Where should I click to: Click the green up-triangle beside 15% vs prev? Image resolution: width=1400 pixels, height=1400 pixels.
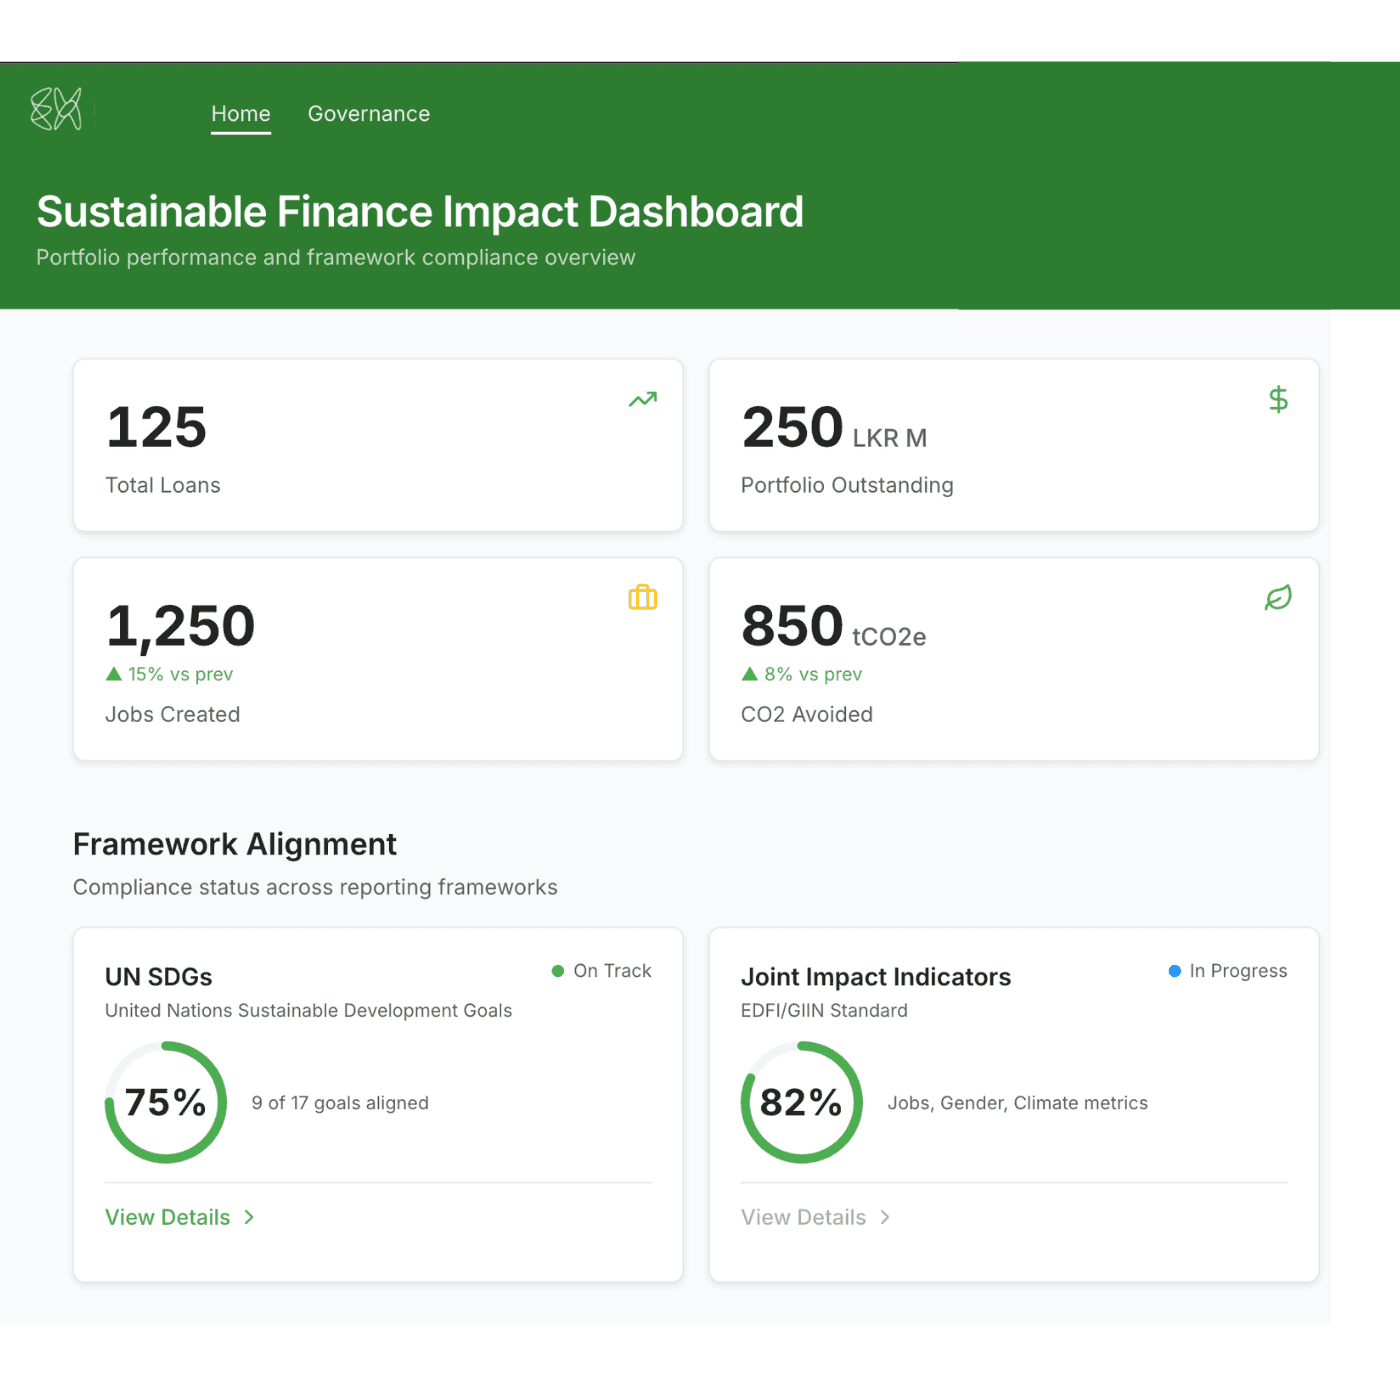click(x=114, y=674)
